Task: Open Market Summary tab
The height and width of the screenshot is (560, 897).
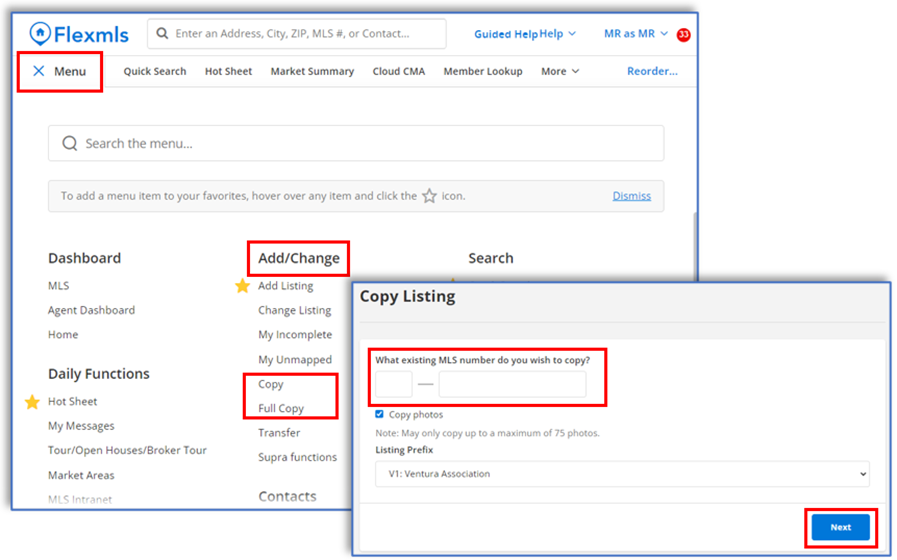Action: [x=312, y=72]
